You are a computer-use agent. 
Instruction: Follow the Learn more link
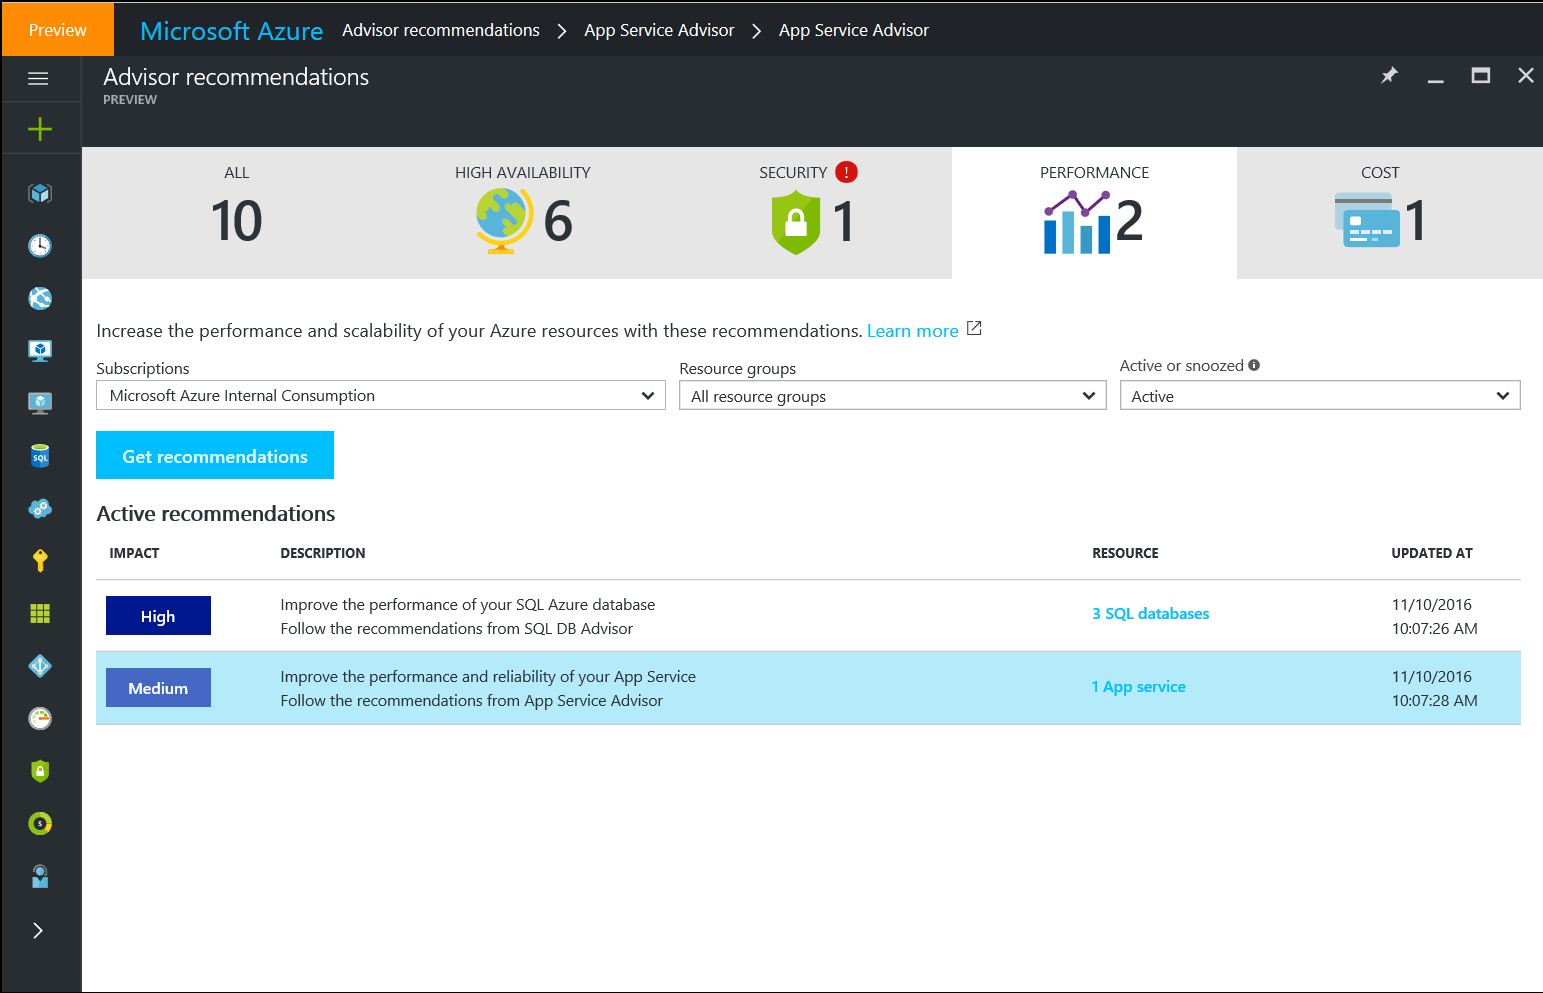tap(912, 331)
